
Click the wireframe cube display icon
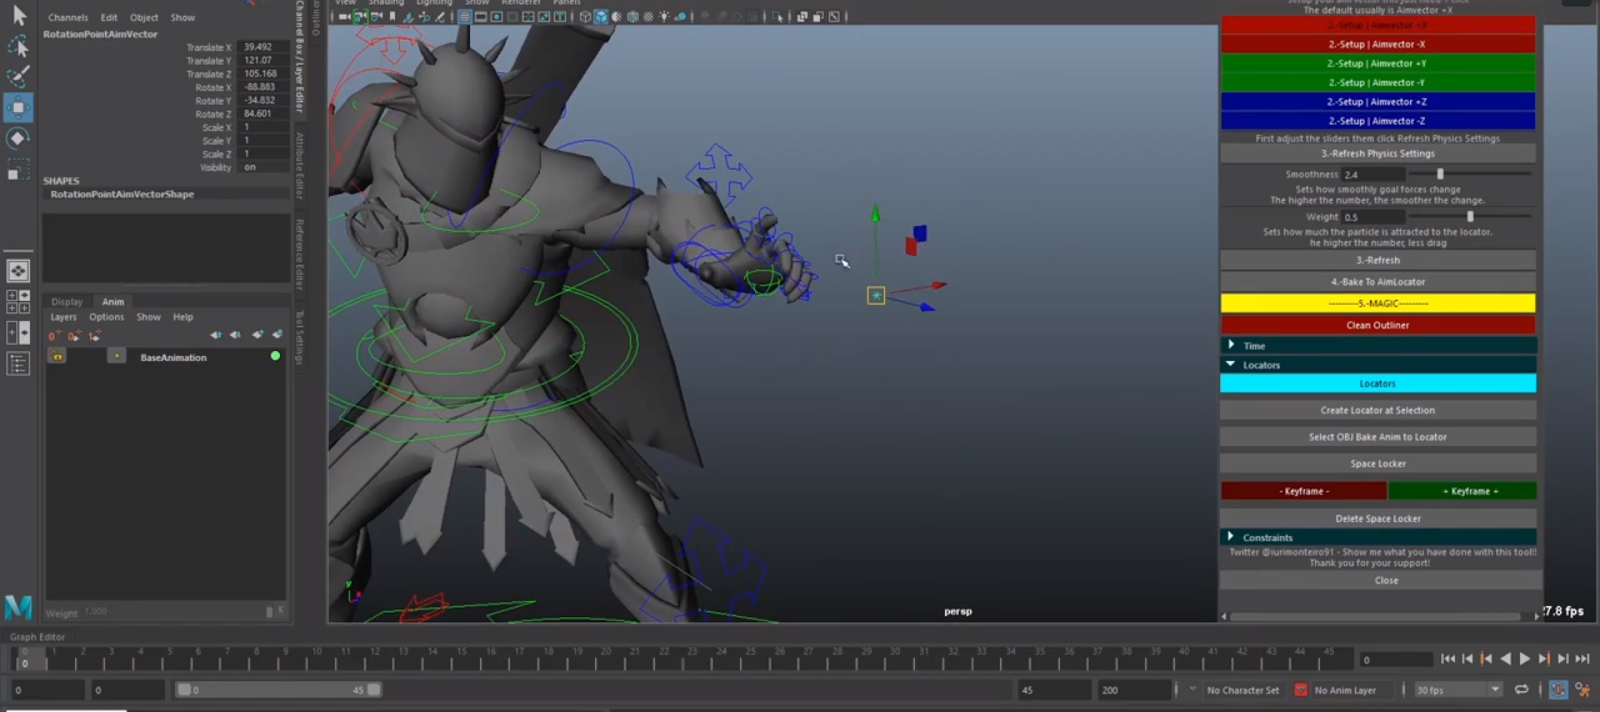[585, 16]
